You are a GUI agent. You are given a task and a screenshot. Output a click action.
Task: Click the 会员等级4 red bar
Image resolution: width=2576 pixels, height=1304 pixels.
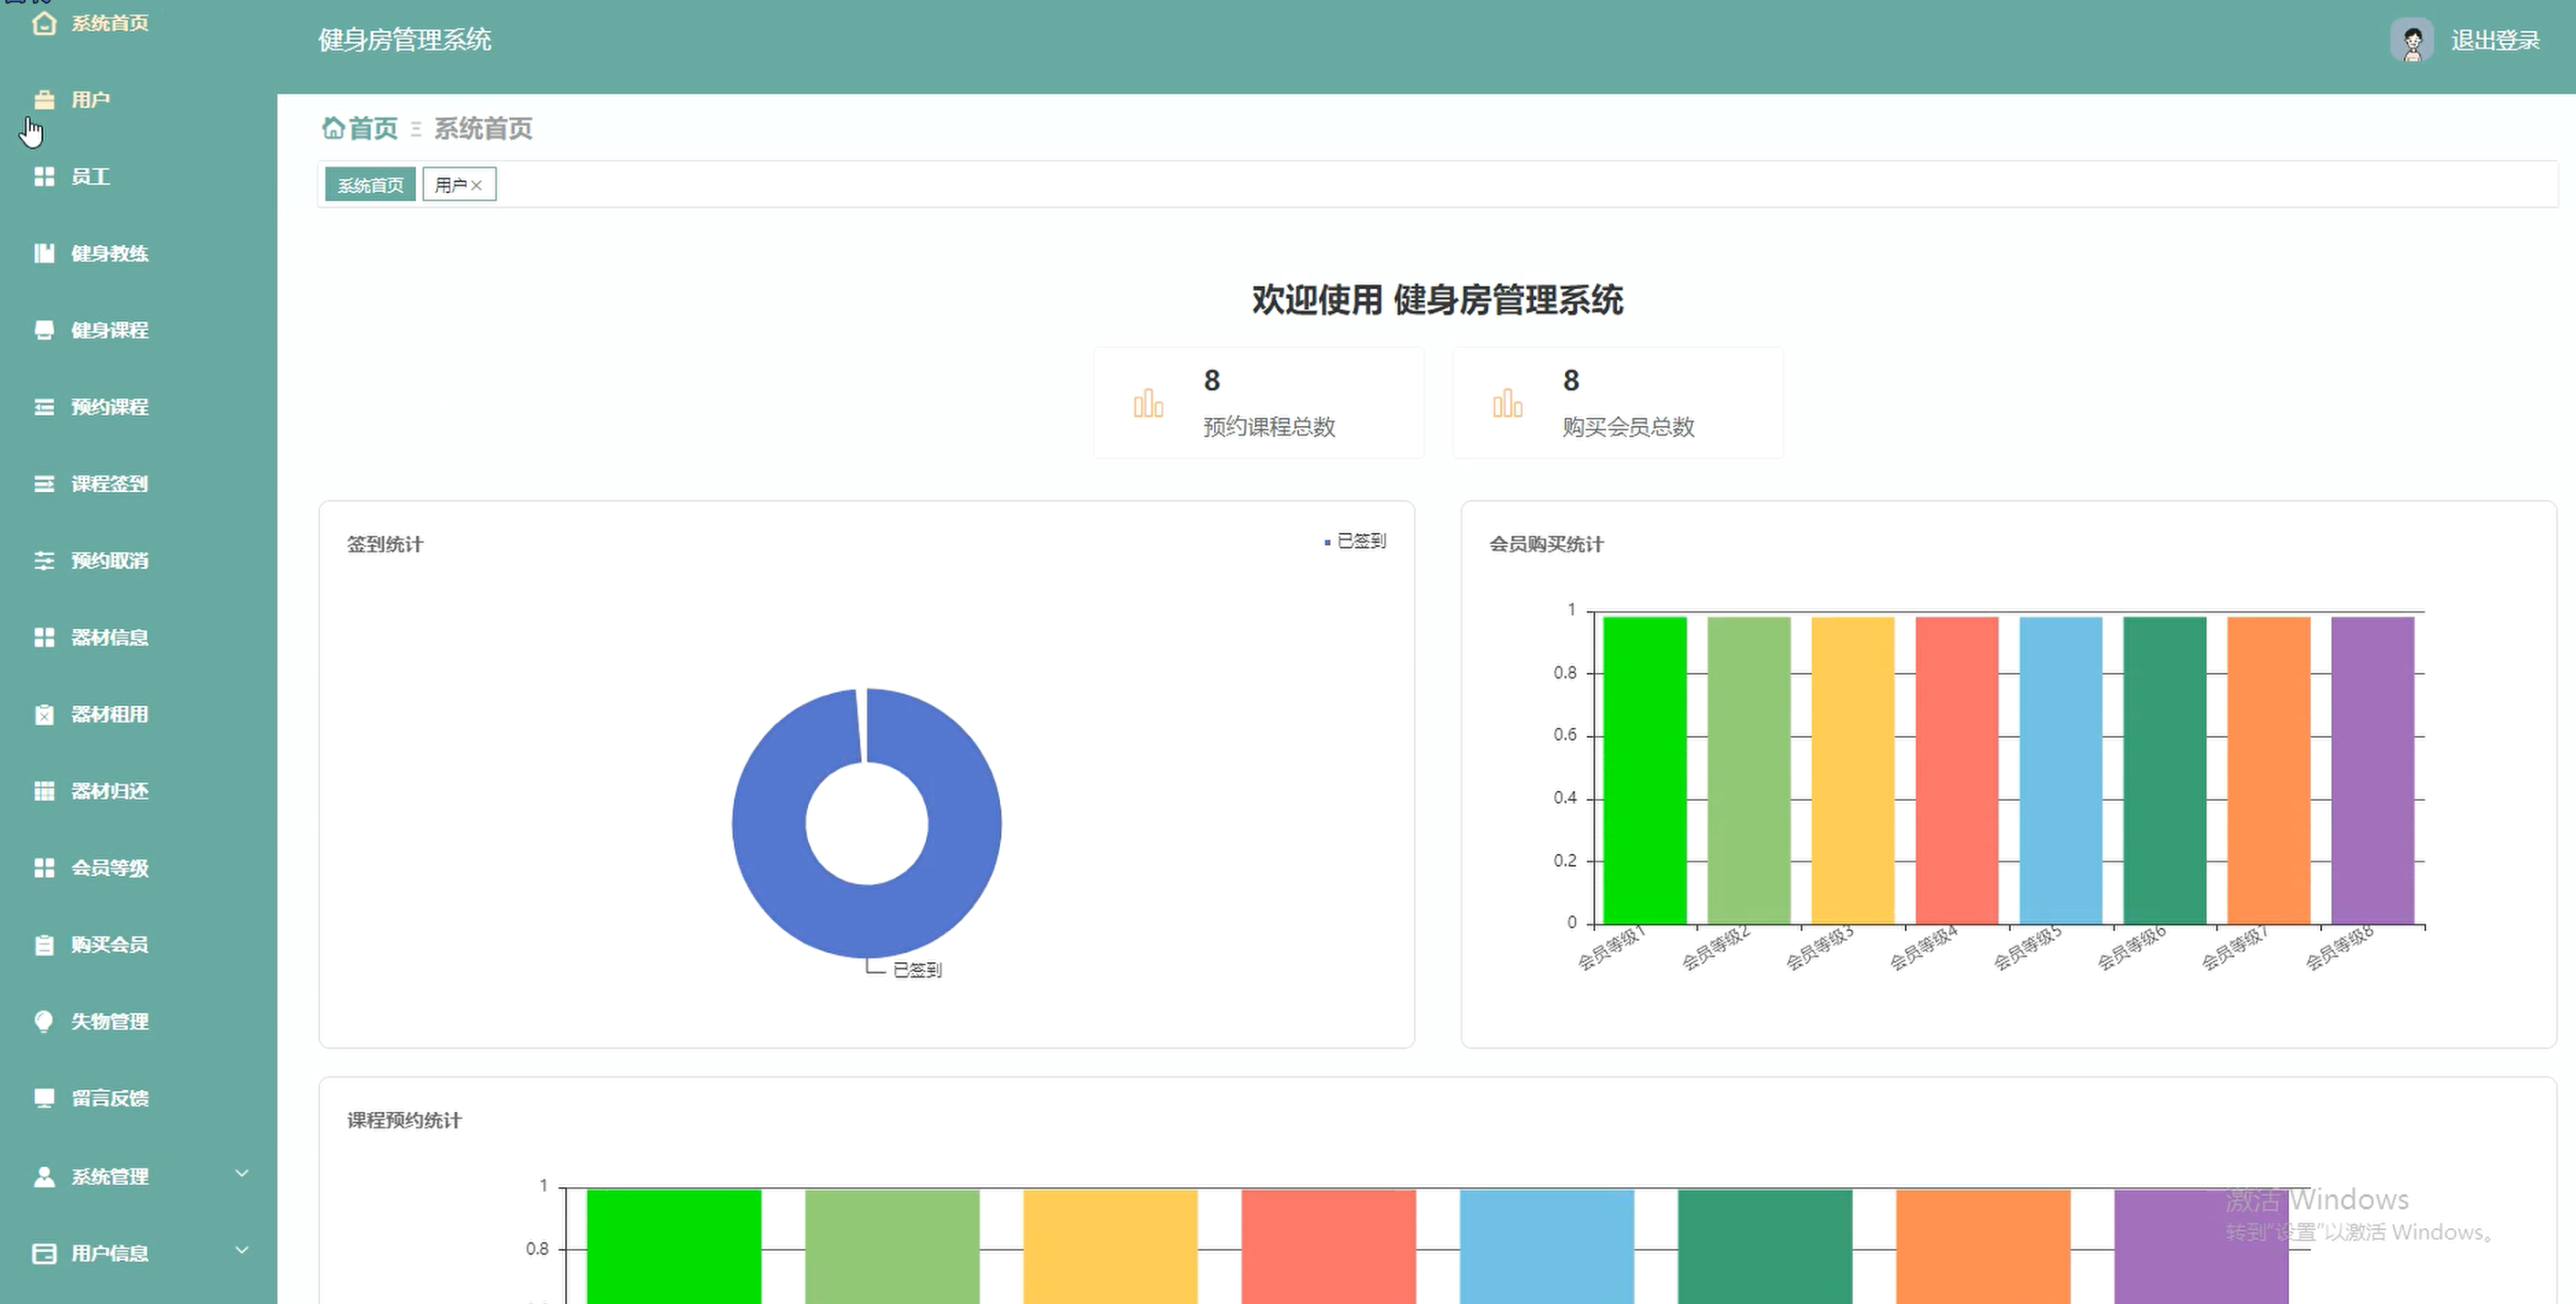coord(1957,770)
